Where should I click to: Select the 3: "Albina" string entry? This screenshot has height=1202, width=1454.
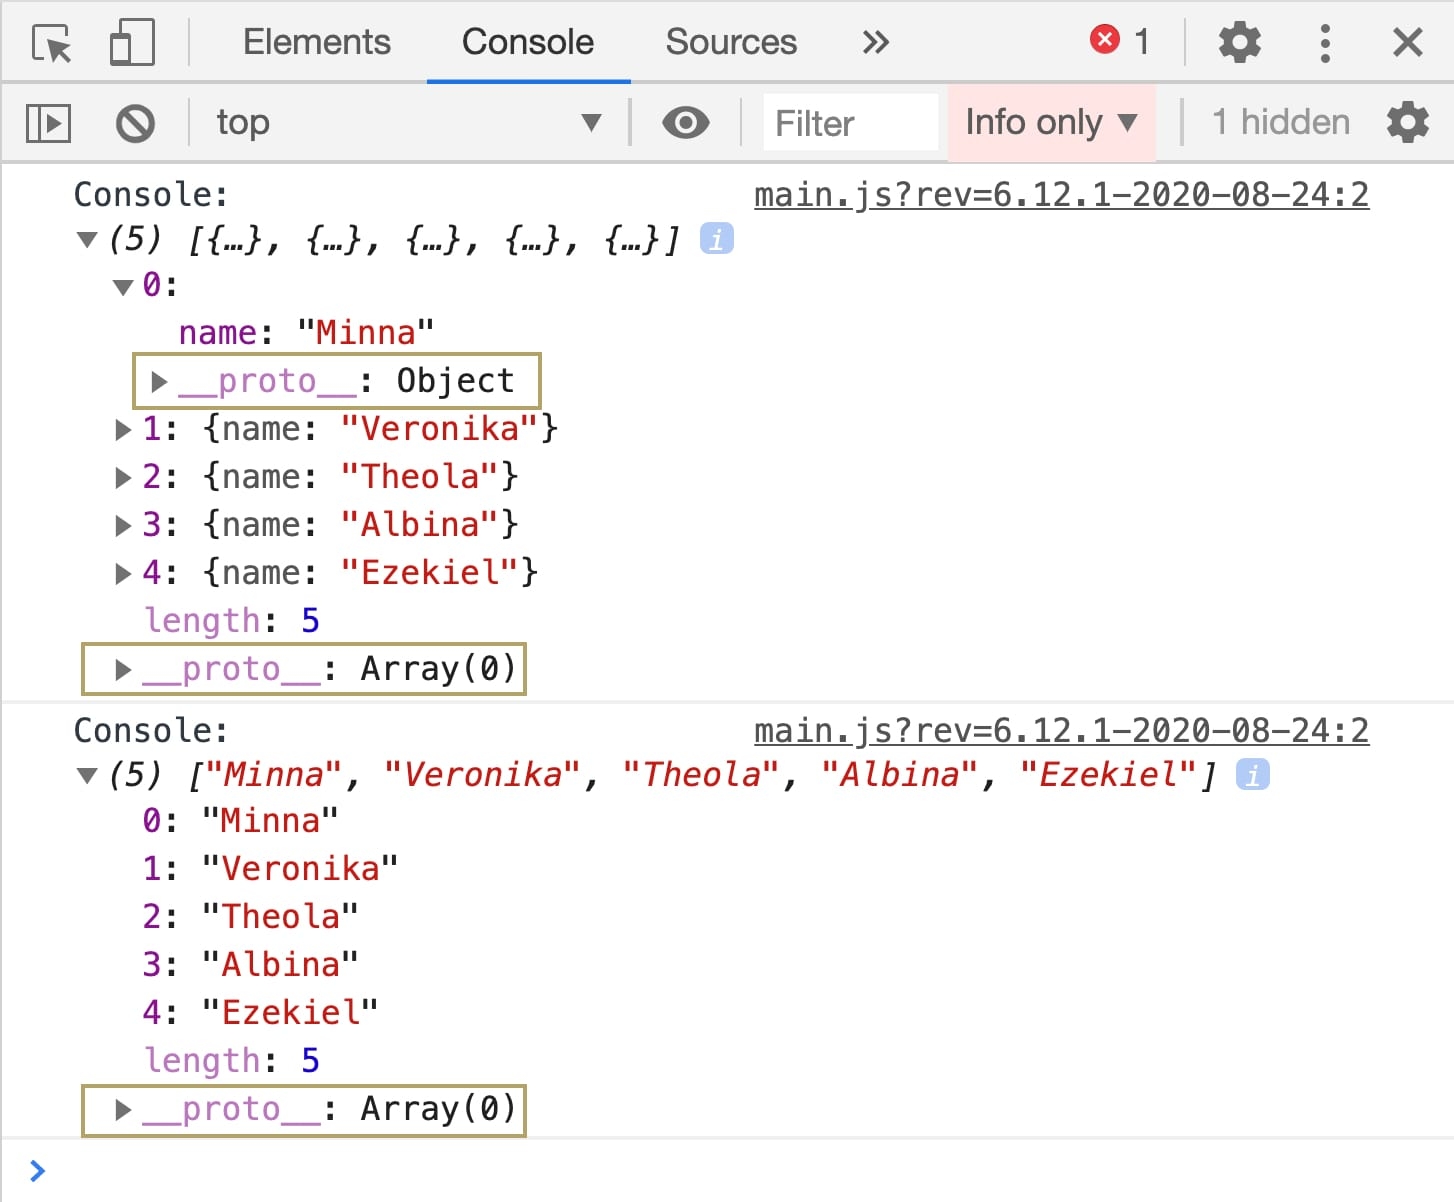[250, 965]
